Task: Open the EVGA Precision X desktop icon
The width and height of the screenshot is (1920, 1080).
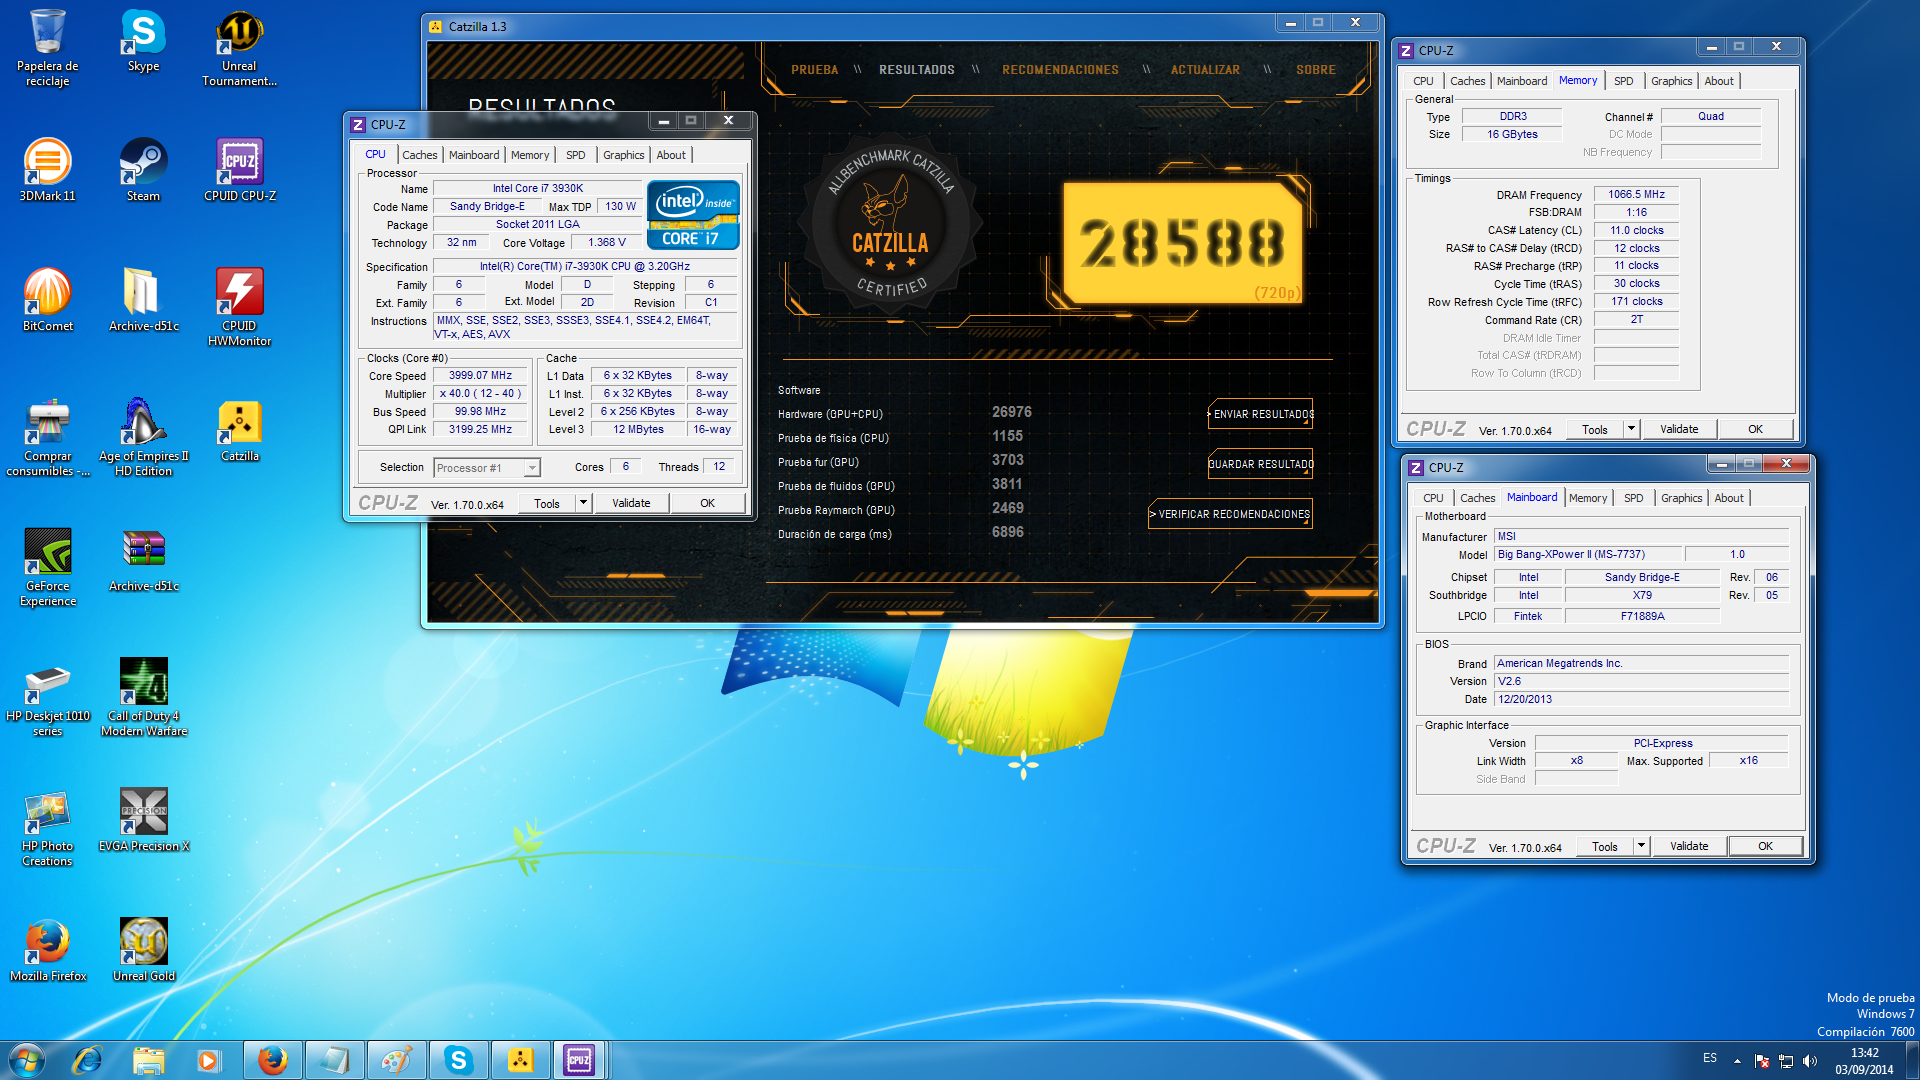Action: [x=143, y=821]
